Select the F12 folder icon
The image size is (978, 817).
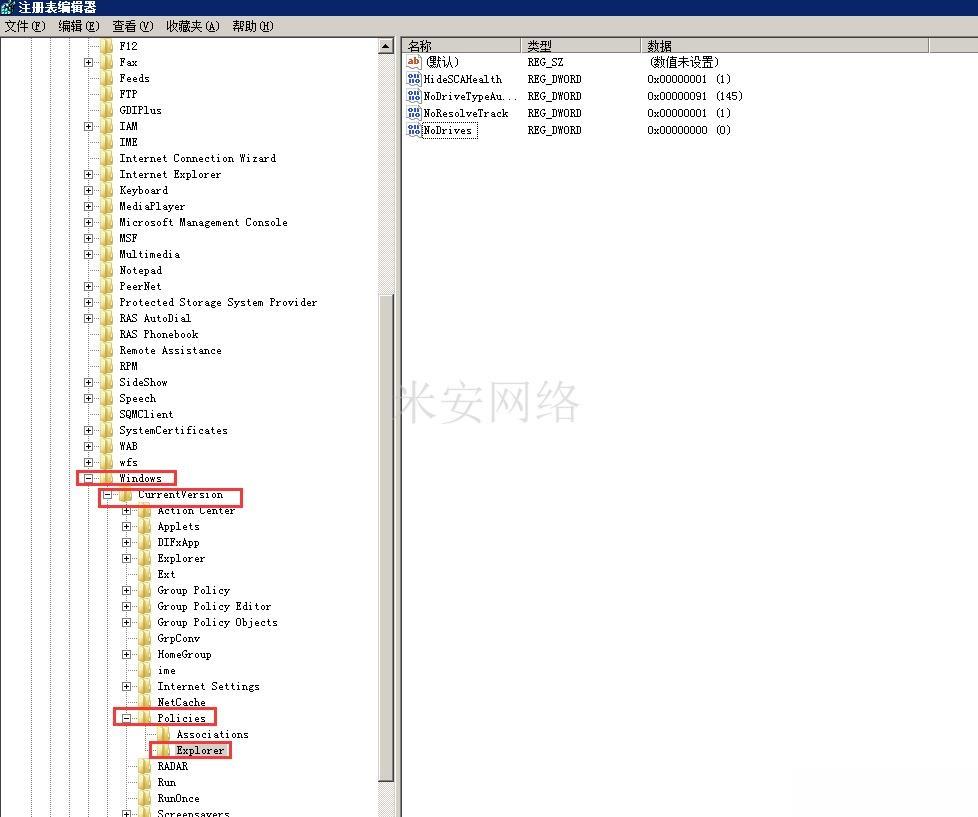pyautogui.click(x=107, y=46)
